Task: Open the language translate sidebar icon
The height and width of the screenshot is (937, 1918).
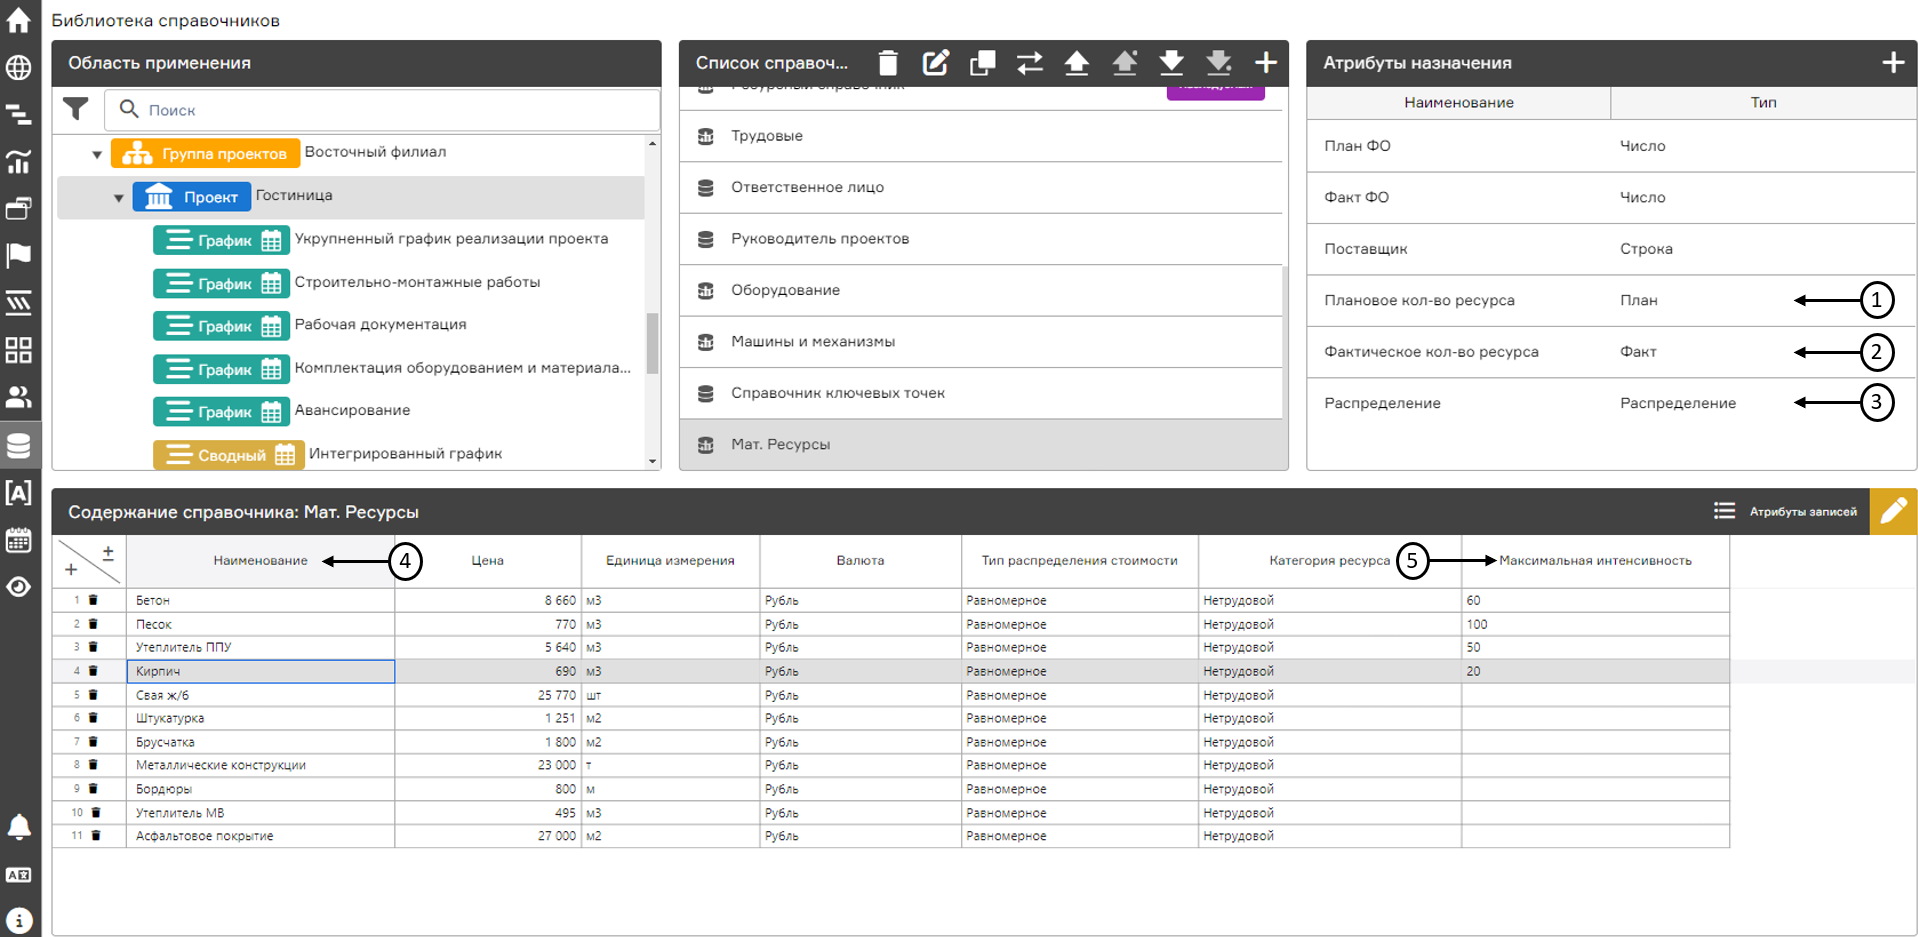Action: 19,875
